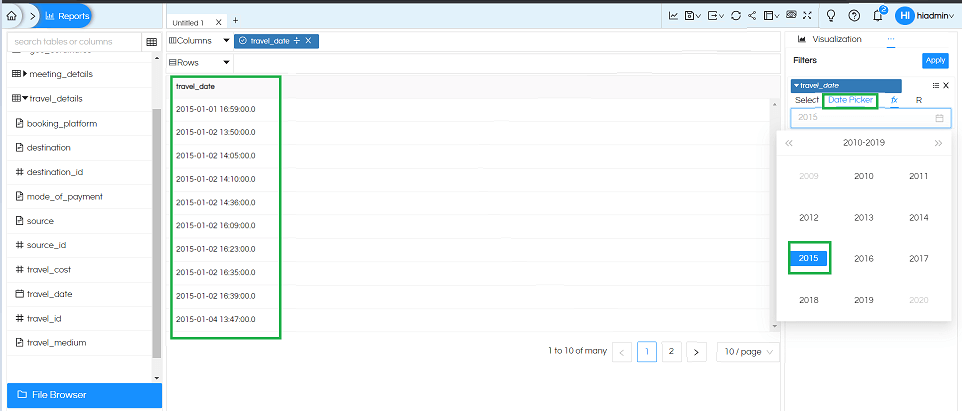Open the save report dropdown
The width and height of the screenshot is (962, 411).
(x=693, y=16)
